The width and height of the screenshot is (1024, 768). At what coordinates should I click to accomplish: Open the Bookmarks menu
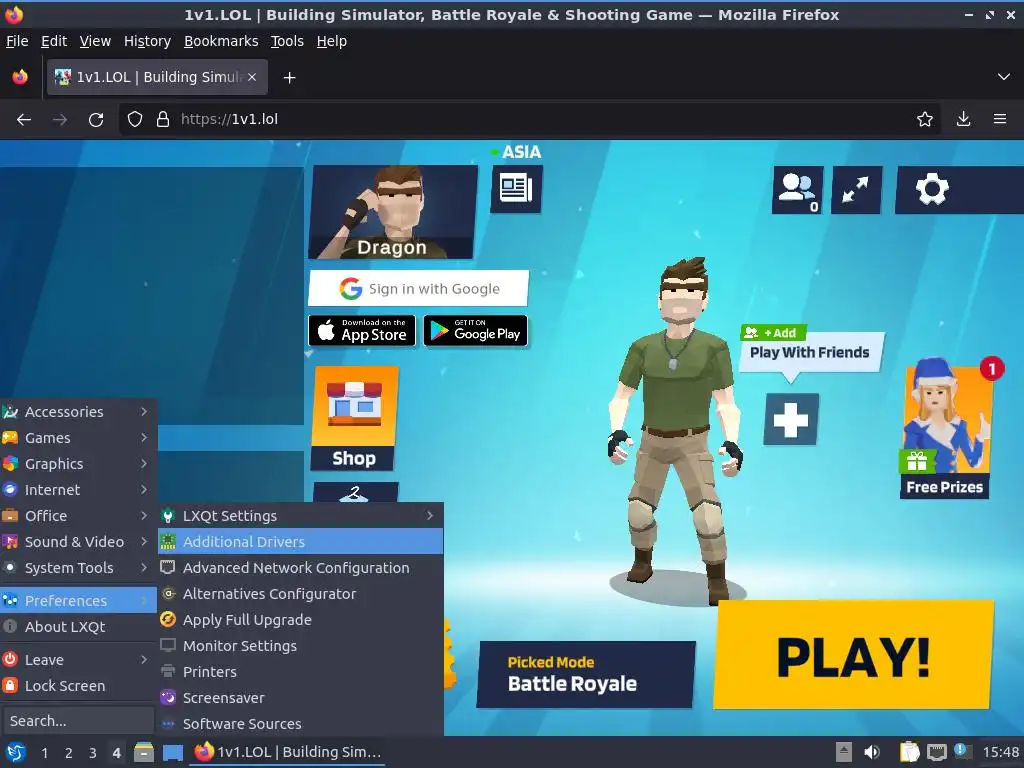221,41
